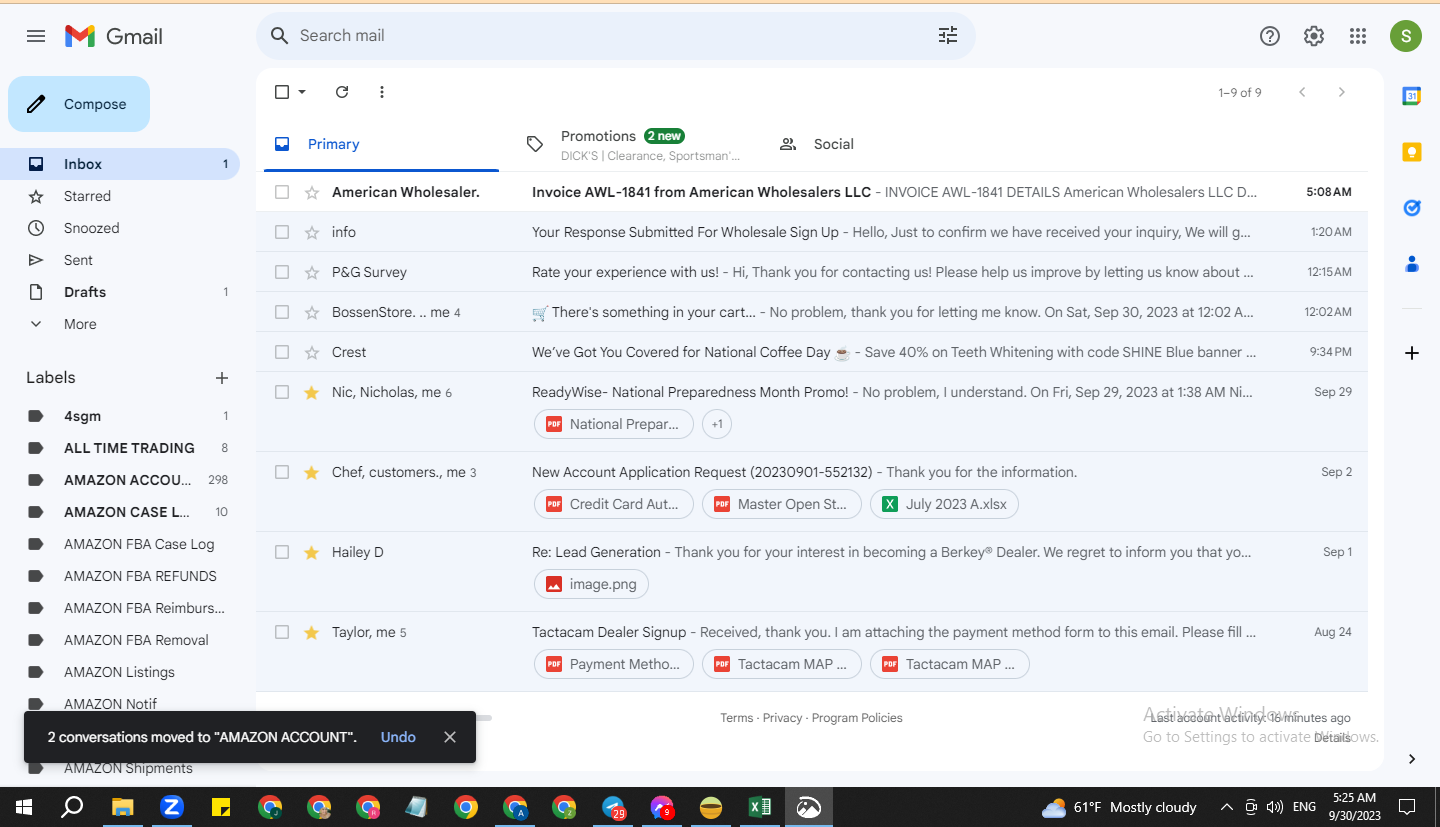Go to the newer page arrow
Screen dimensions: 1440x827
1302,92
